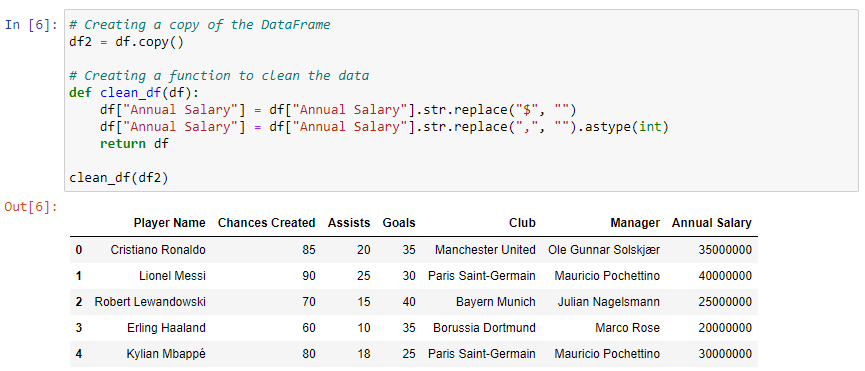The image size is (865, 371).
Task: Click the 'Marco Rose' manager cell
Action: pos(627,328)
